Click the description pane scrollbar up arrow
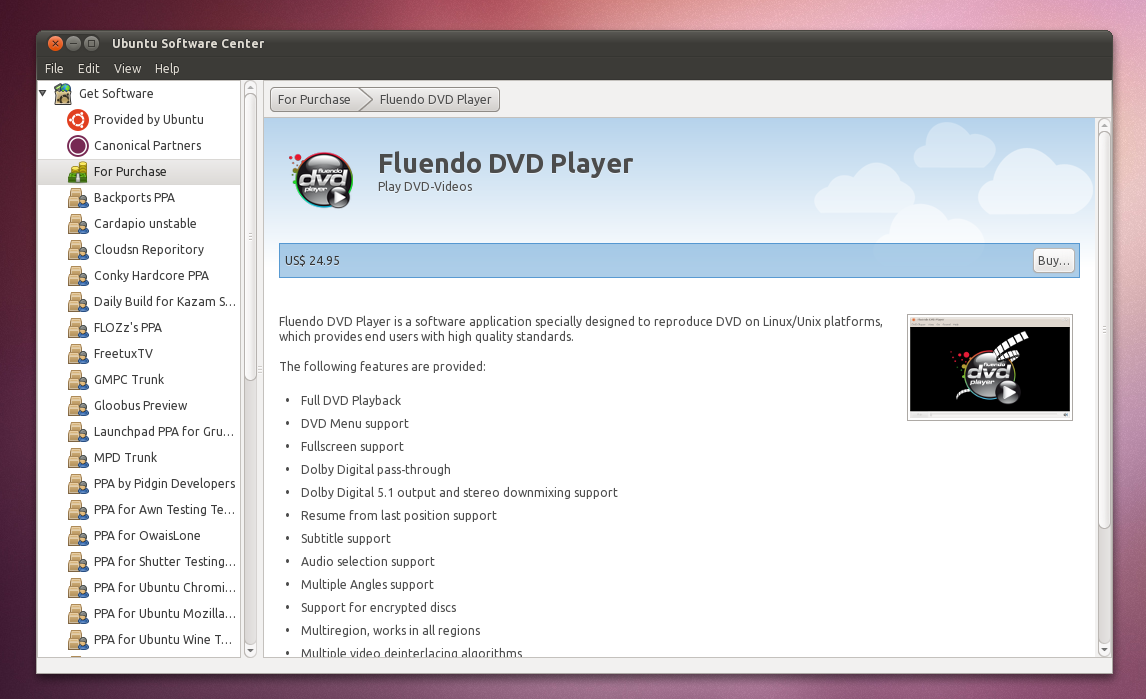Screen dimensions: 1146x699 point(1104,125)
